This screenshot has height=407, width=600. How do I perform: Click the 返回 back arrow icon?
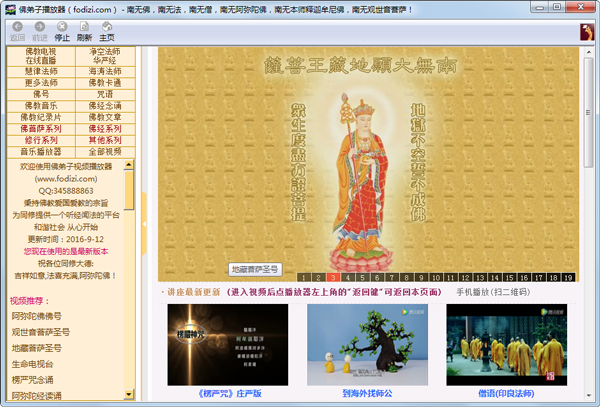click(x=17, y=26)
